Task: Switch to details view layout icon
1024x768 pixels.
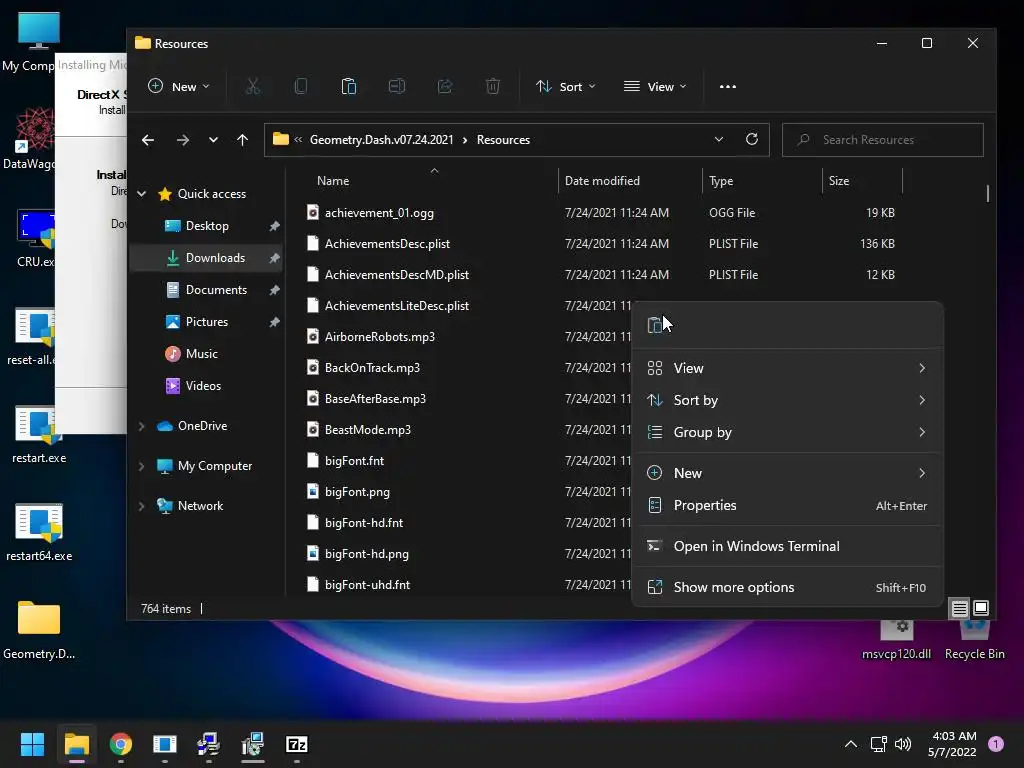Action: [959, 609]
